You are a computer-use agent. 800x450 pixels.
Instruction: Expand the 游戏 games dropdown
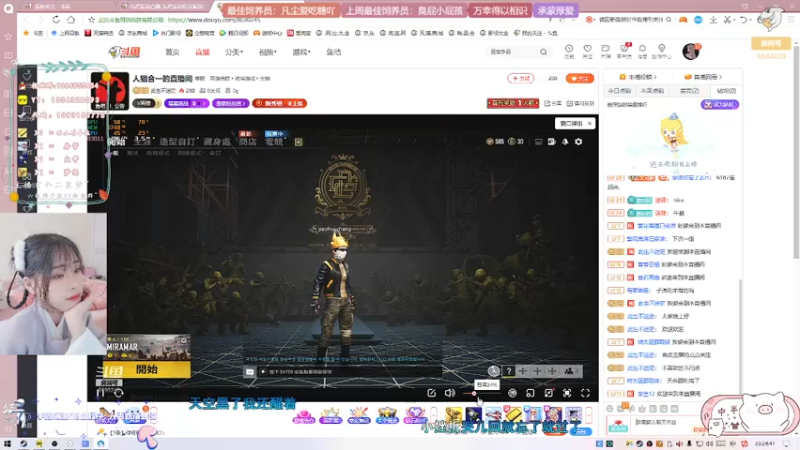tap(301, 52)
